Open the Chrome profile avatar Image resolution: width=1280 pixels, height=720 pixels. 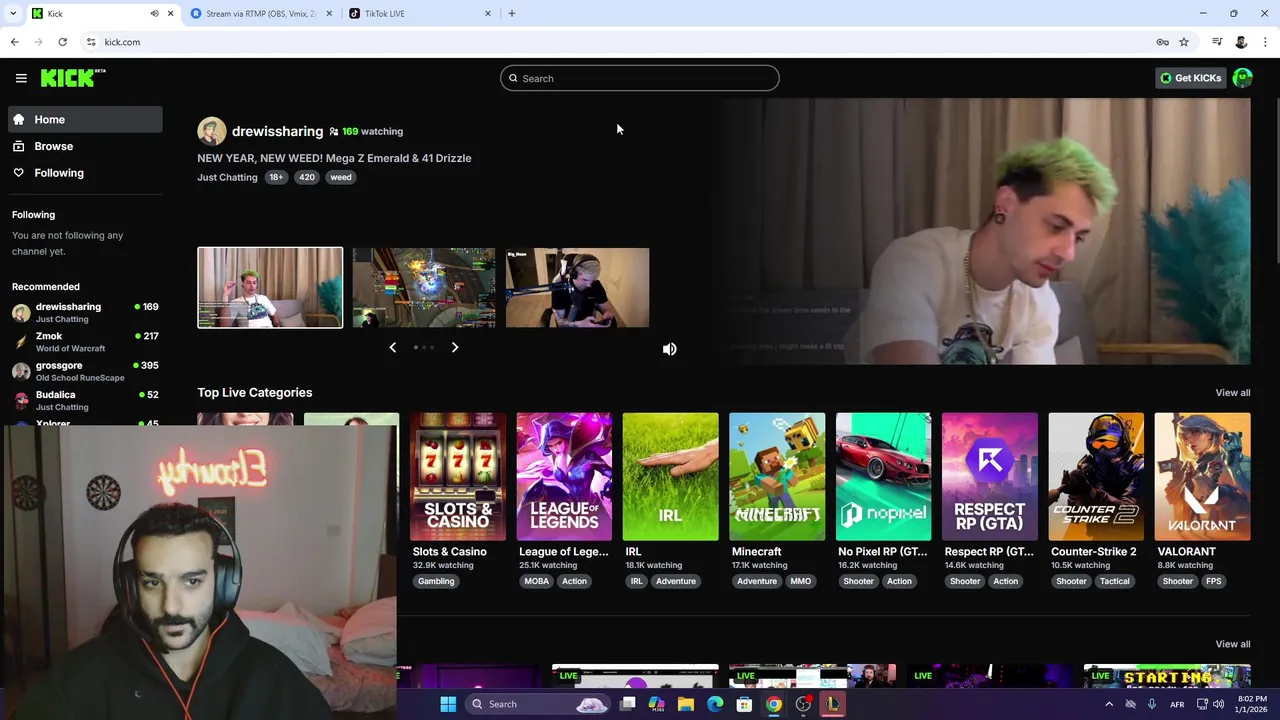[x=1241, y=42]
